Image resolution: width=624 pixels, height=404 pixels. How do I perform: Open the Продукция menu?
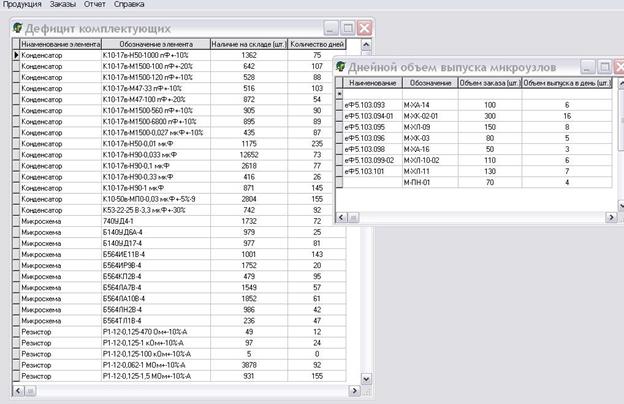coord(22,5)
